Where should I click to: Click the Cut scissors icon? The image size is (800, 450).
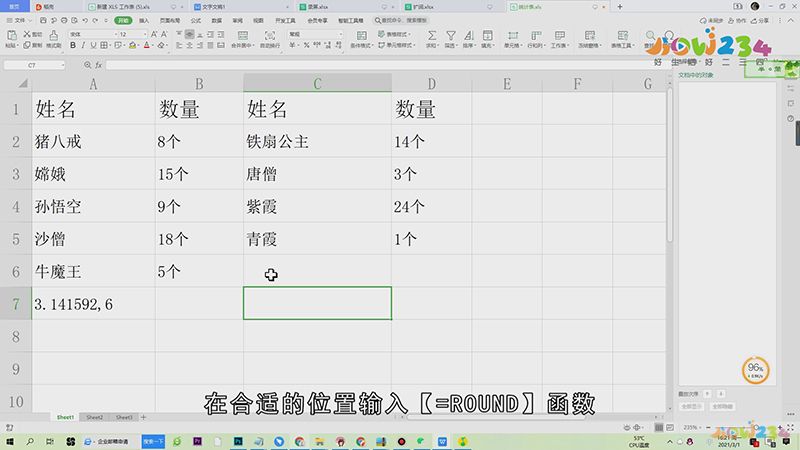click(x=27, y=34)
